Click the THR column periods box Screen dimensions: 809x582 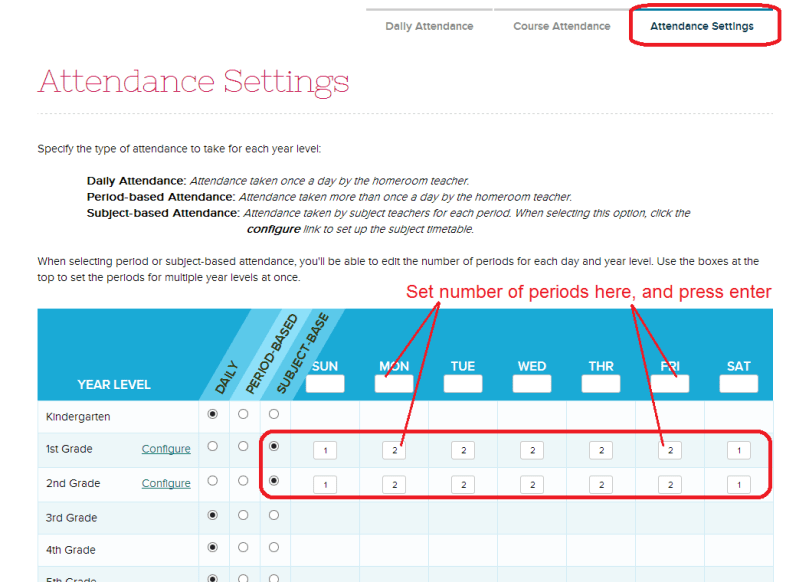600,382
